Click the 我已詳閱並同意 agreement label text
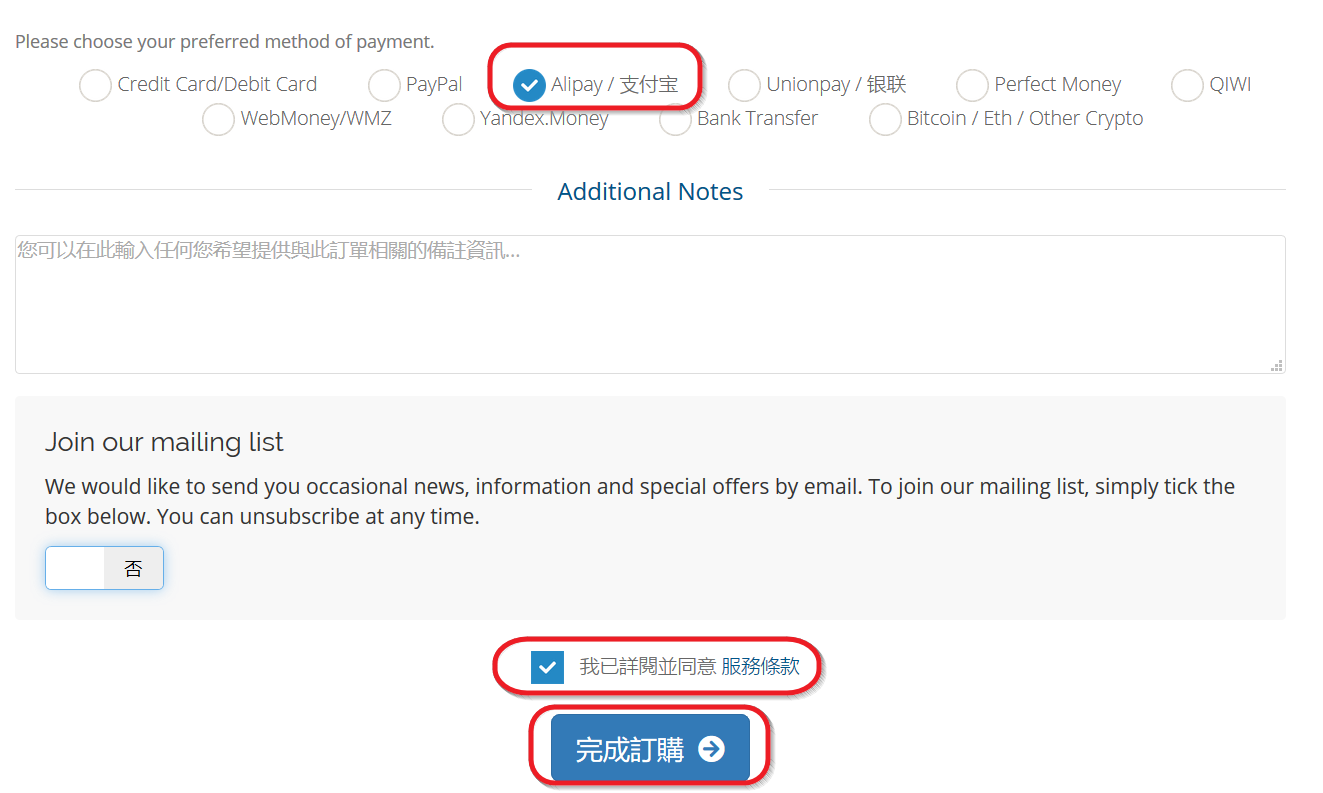Screen dimensions: 1323x793 click(647, 667)
